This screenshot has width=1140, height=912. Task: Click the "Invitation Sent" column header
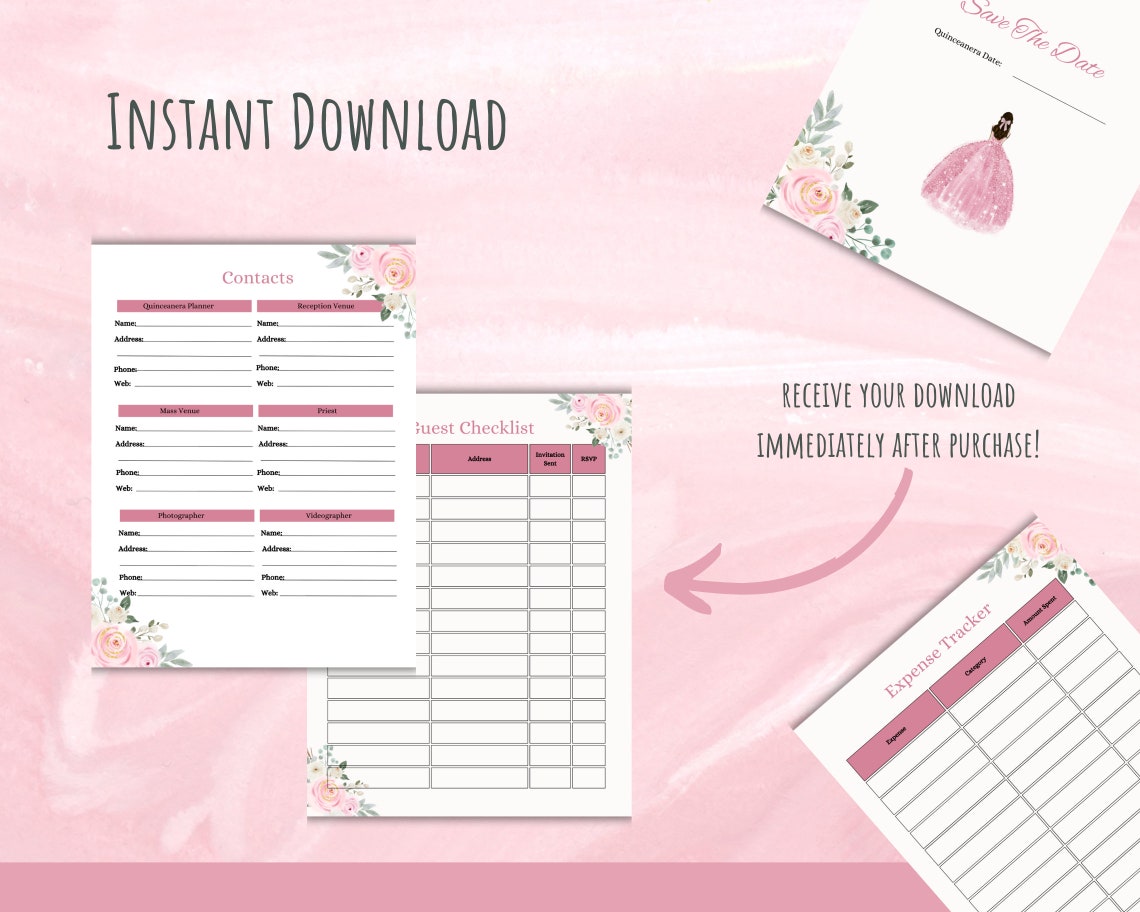[x=550, y=459]
